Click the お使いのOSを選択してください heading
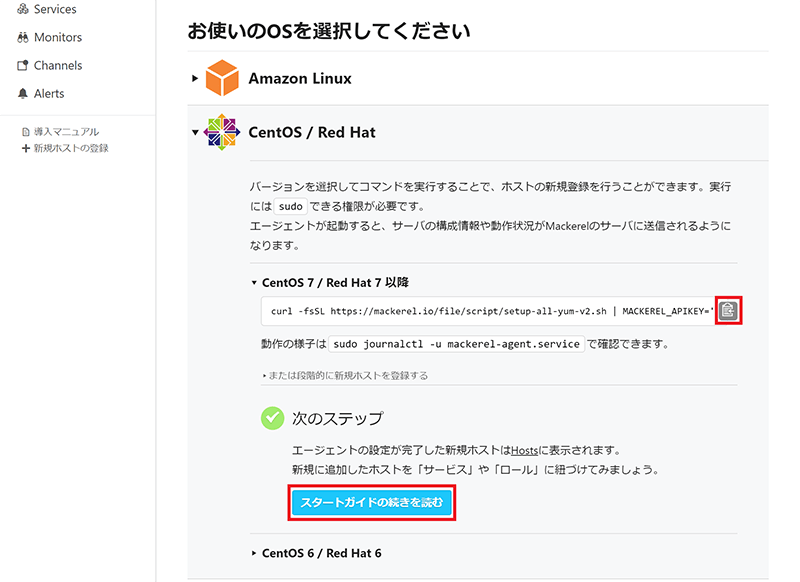Screen dimensions: 800x582 point(329,31)
